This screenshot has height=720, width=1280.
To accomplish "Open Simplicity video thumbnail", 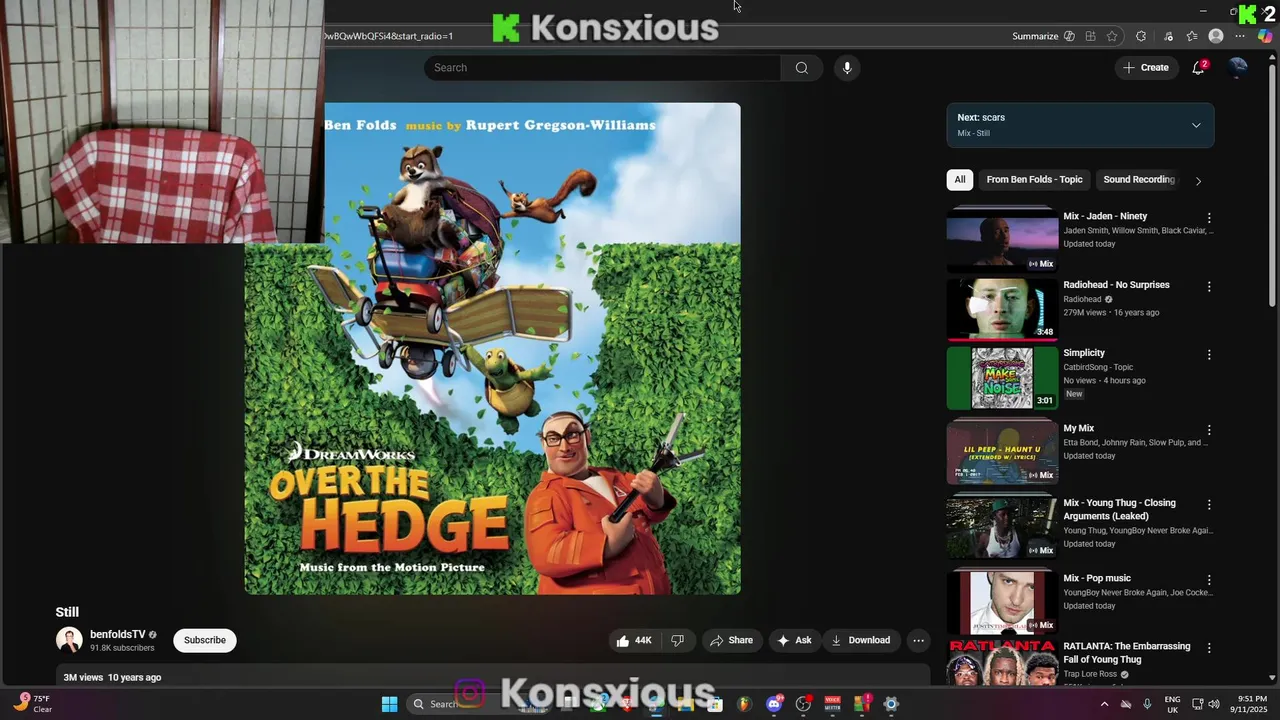I will [x=1002, y=378].
